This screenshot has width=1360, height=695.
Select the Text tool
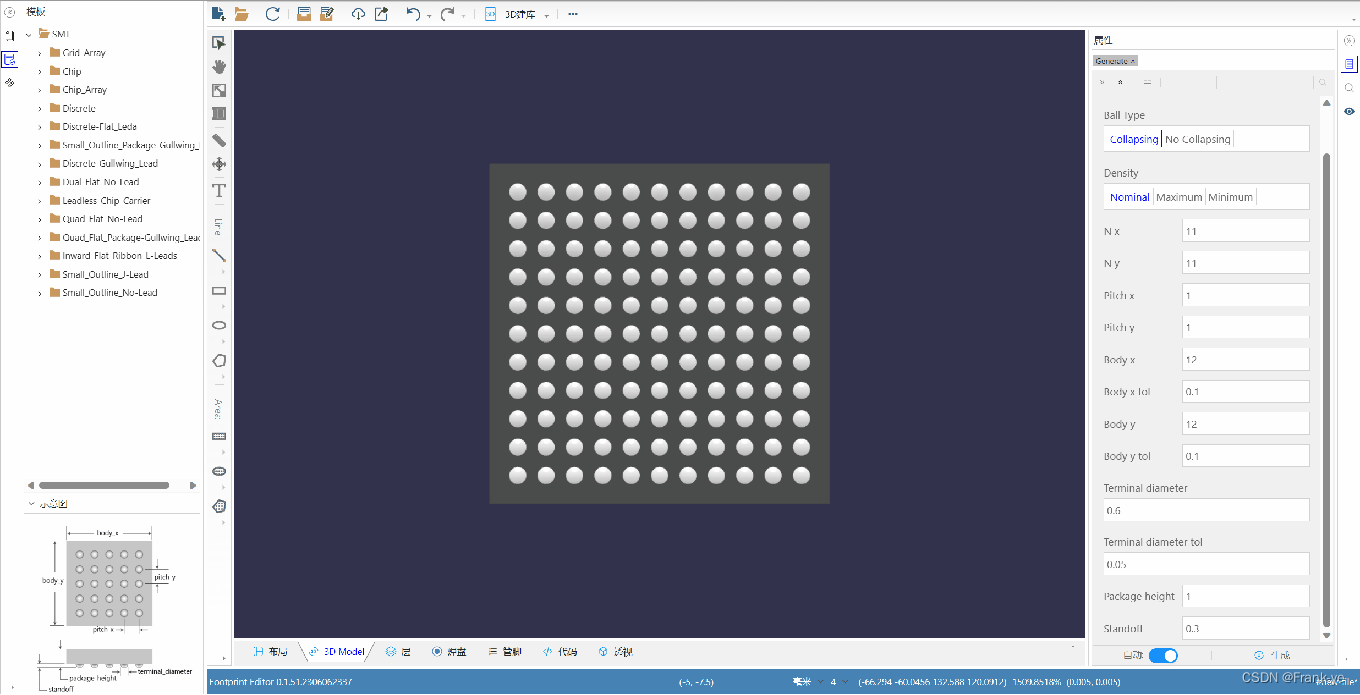(219, 190)
